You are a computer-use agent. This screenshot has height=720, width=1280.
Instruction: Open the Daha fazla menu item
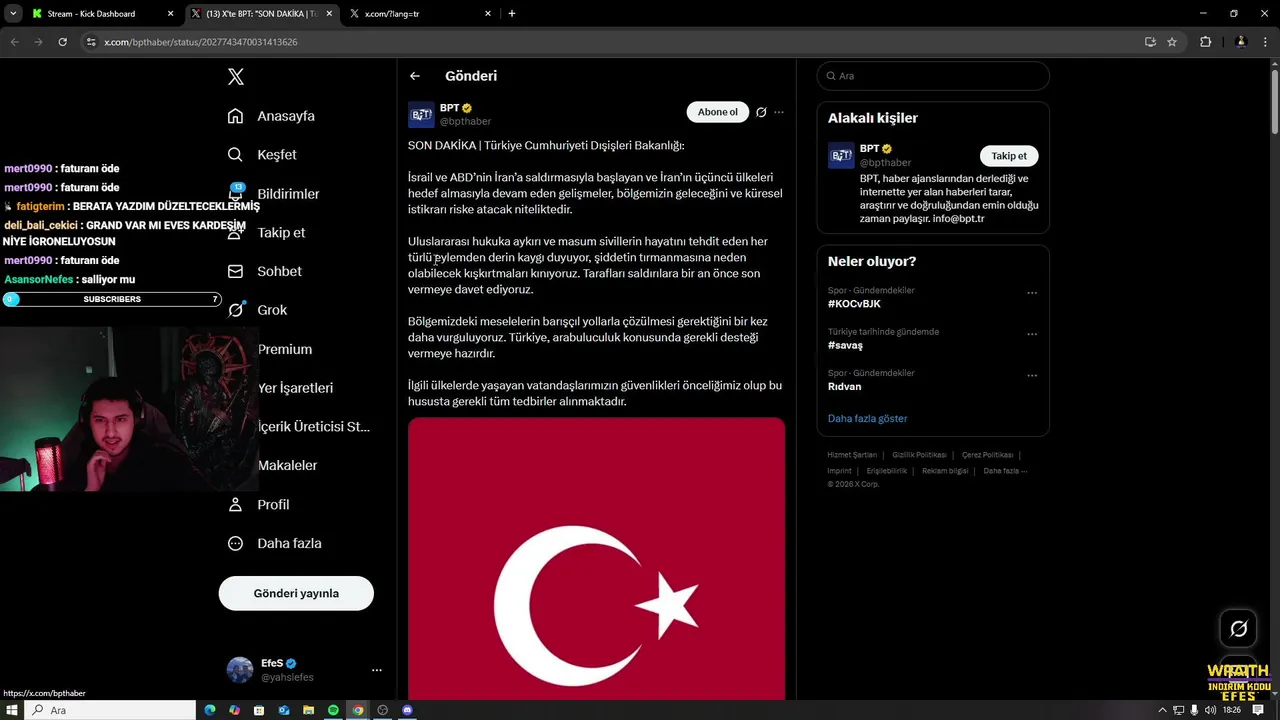click(x=274, y=543)
